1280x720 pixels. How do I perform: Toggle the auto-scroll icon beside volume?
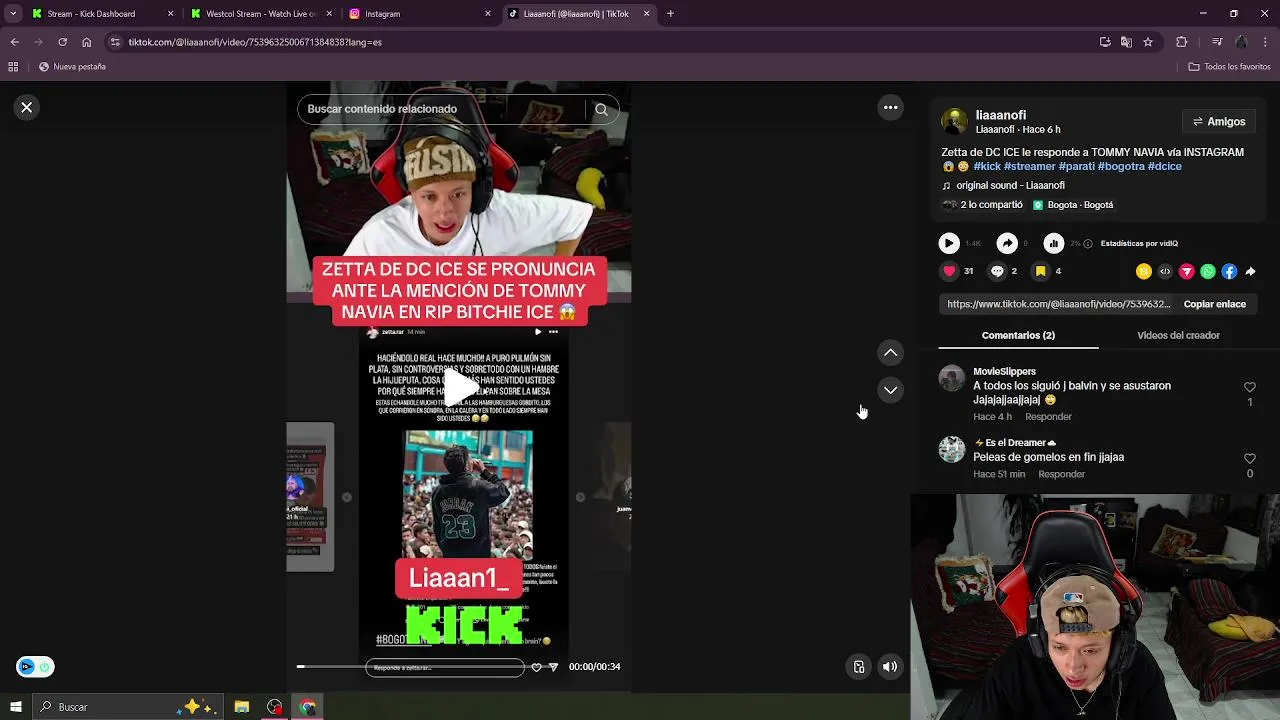(858, 667)
